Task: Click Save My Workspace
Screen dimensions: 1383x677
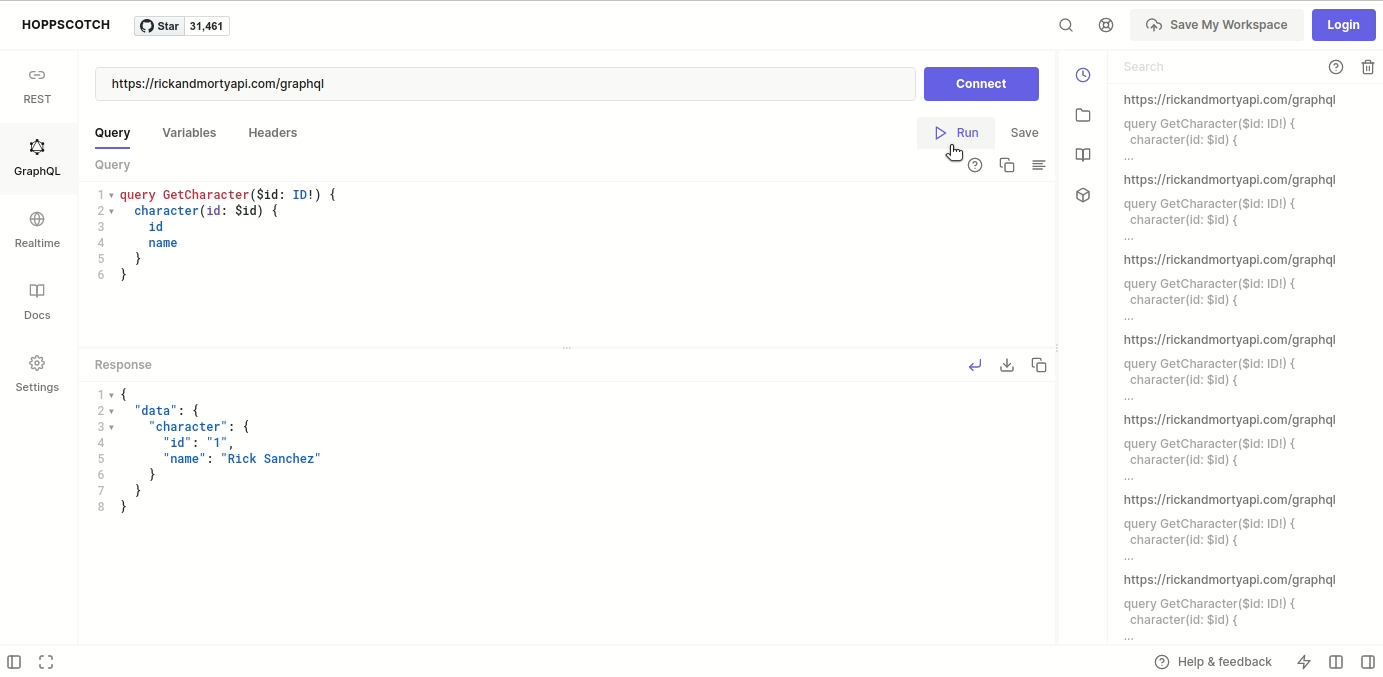Action: [1217, 25]
